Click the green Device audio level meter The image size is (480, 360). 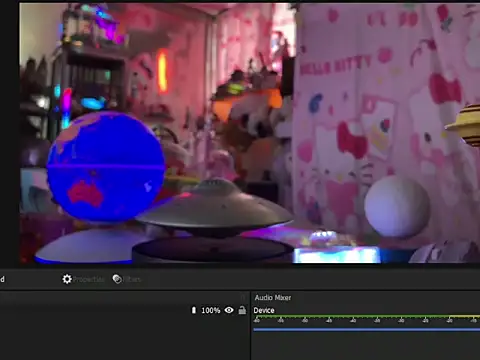[x=366, y=316]
